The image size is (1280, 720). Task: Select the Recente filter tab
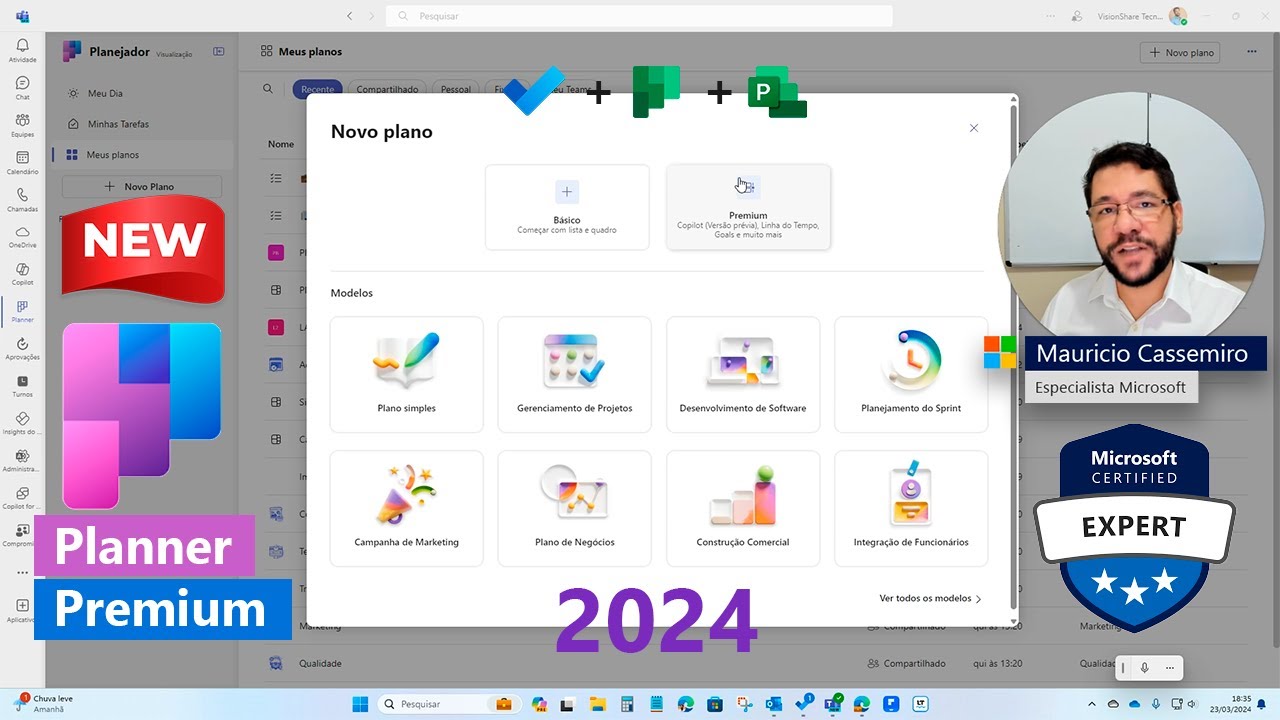(x=317, y=89)
